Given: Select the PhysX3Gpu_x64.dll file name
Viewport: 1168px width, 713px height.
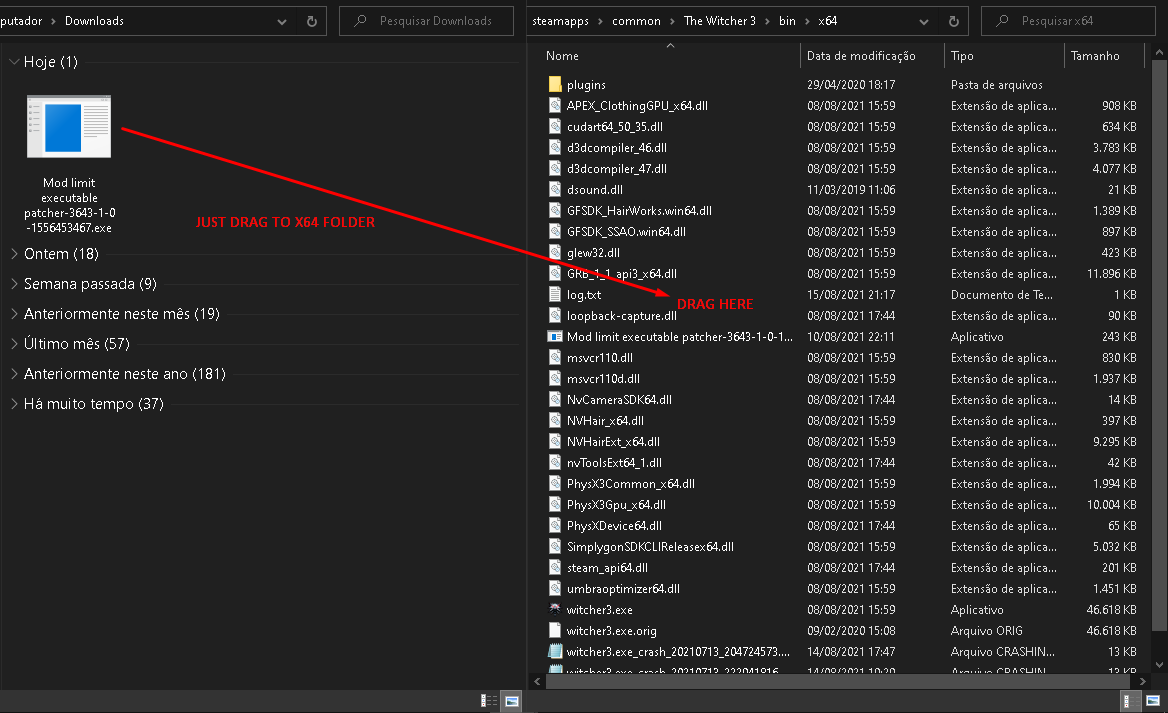Looking at the screenshot, I should click(x=616, y=504).
